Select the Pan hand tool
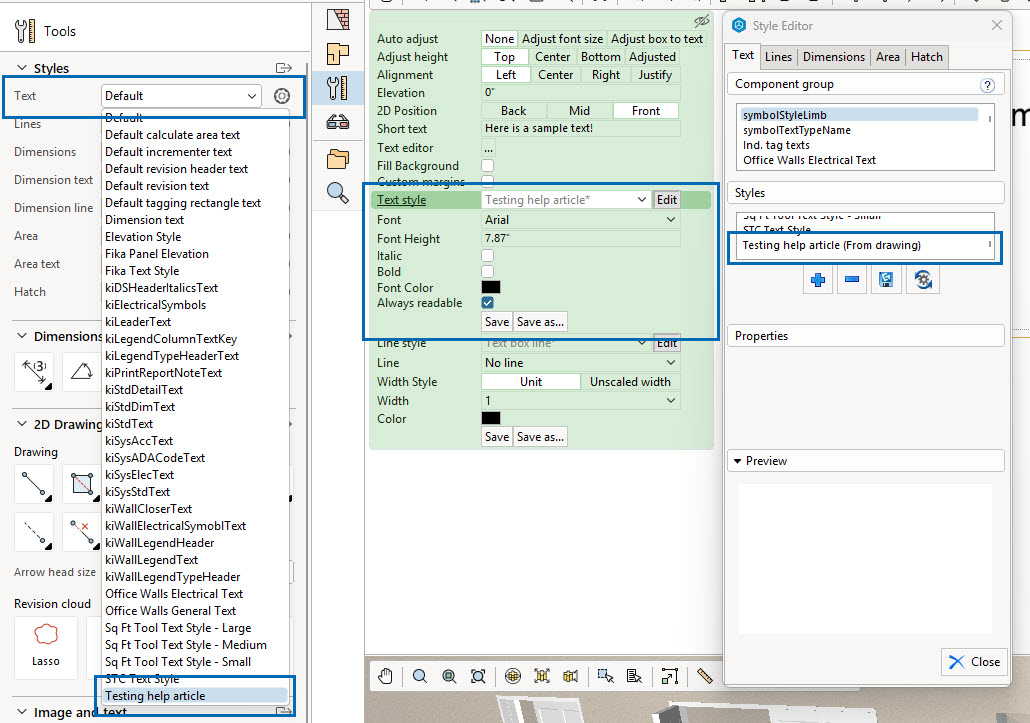The width and height of the screenshot is (1030, 723). coord(386,676)
